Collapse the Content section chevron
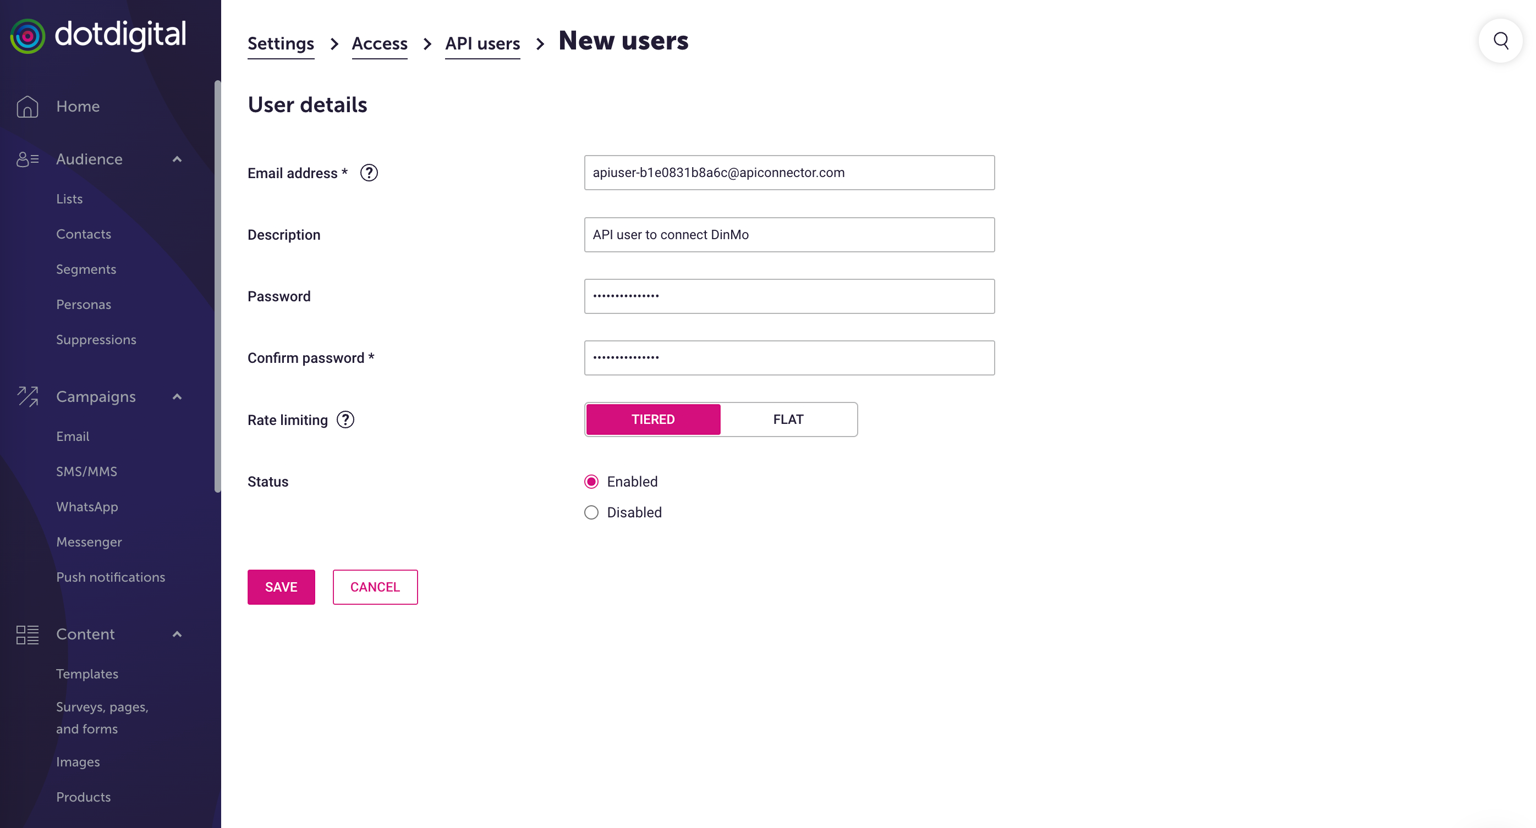 [x=177, y=634]
